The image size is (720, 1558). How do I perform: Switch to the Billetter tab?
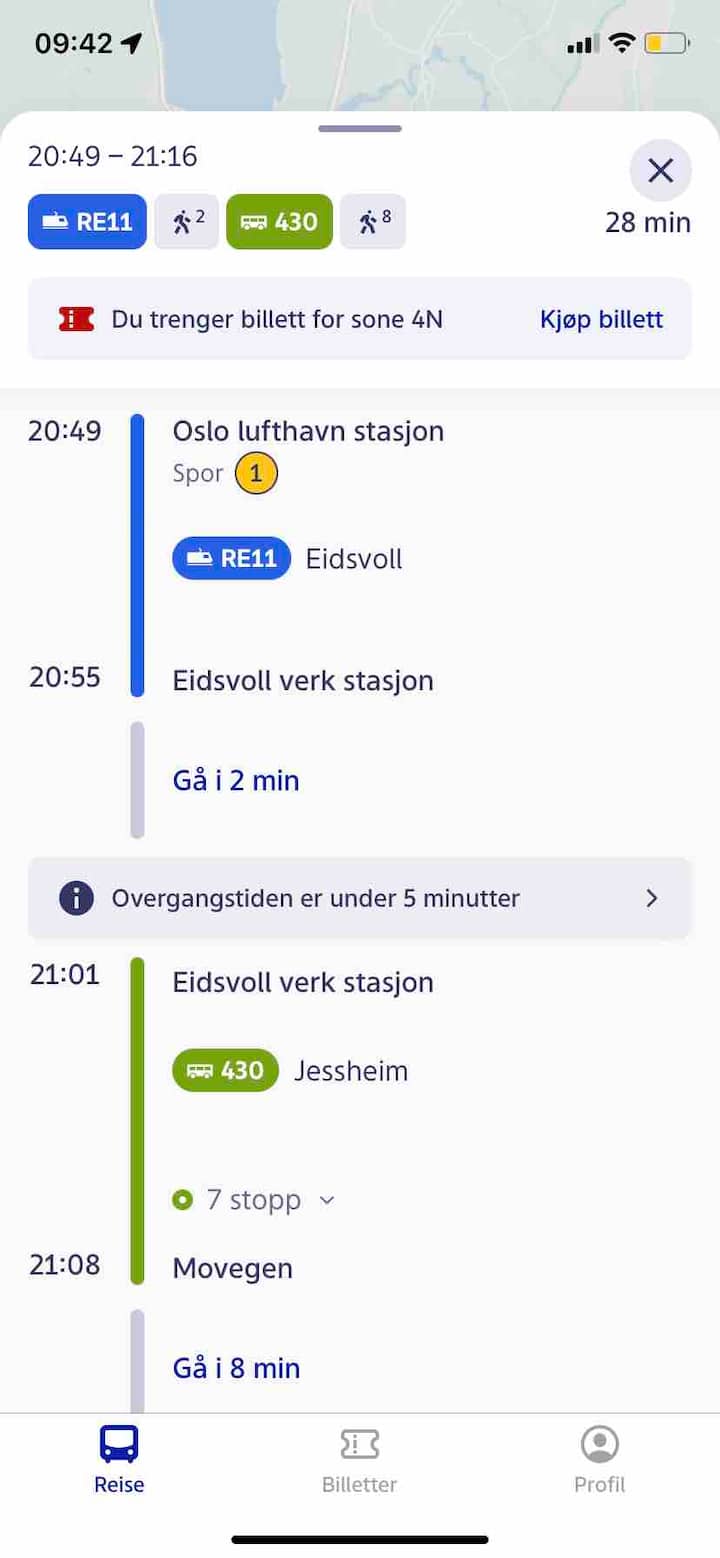click(x=360, y=1458)
